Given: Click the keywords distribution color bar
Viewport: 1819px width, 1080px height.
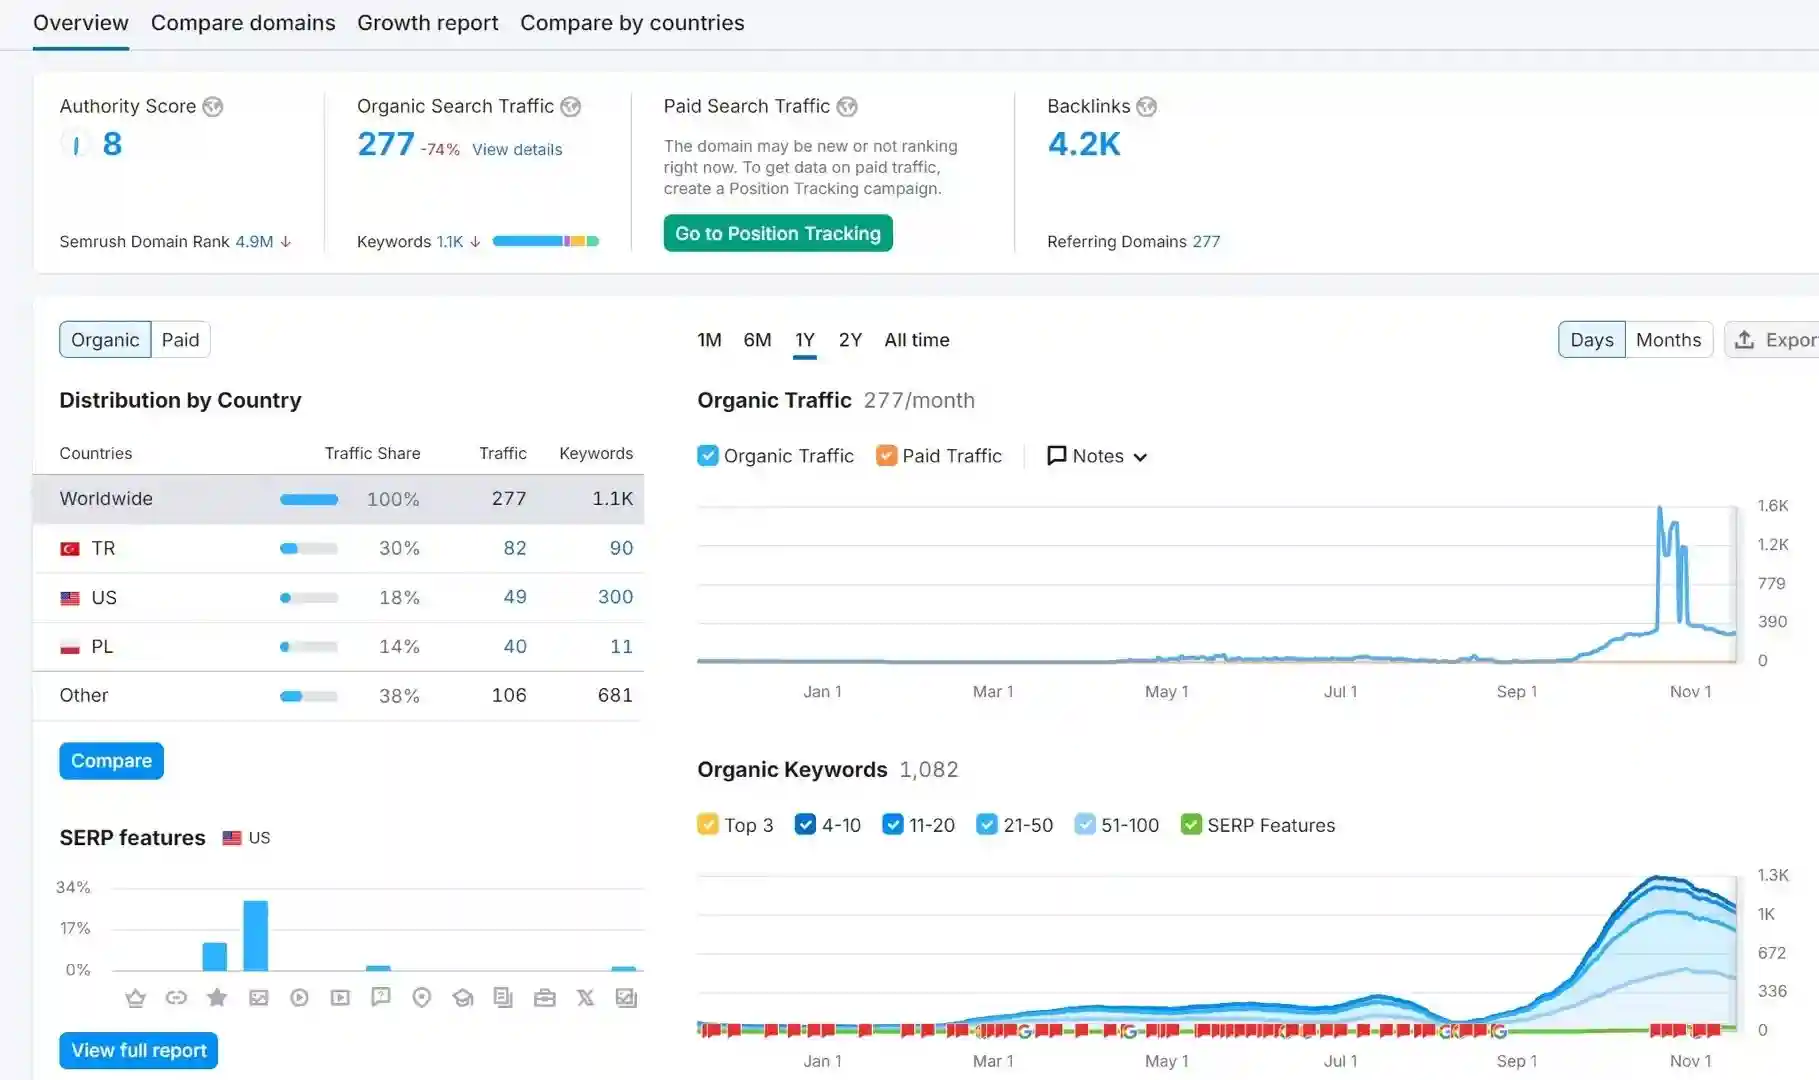Looking at the screenshot, I should [x=545, y=242].
